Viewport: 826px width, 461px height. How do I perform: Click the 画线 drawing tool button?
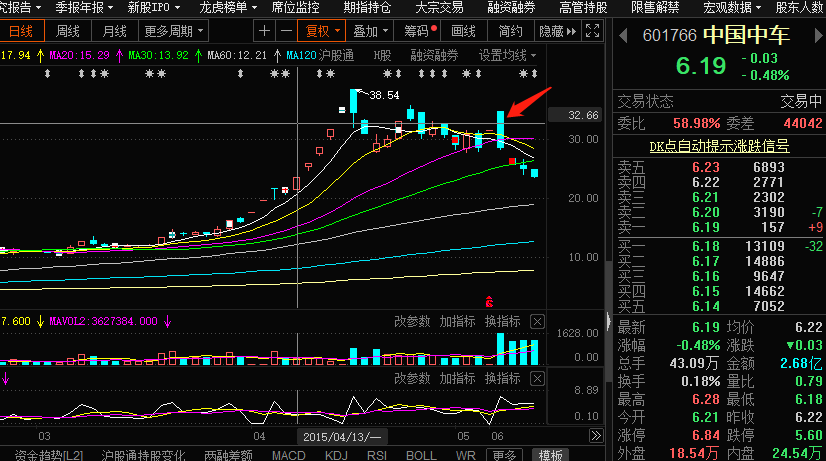point(464,31)
